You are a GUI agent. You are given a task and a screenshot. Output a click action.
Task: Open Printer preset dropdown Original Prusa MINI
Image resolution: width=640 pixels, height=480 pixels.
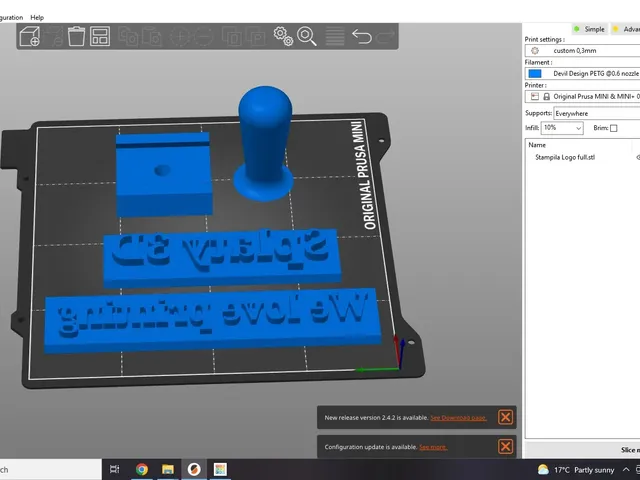[x=582, y=96]
